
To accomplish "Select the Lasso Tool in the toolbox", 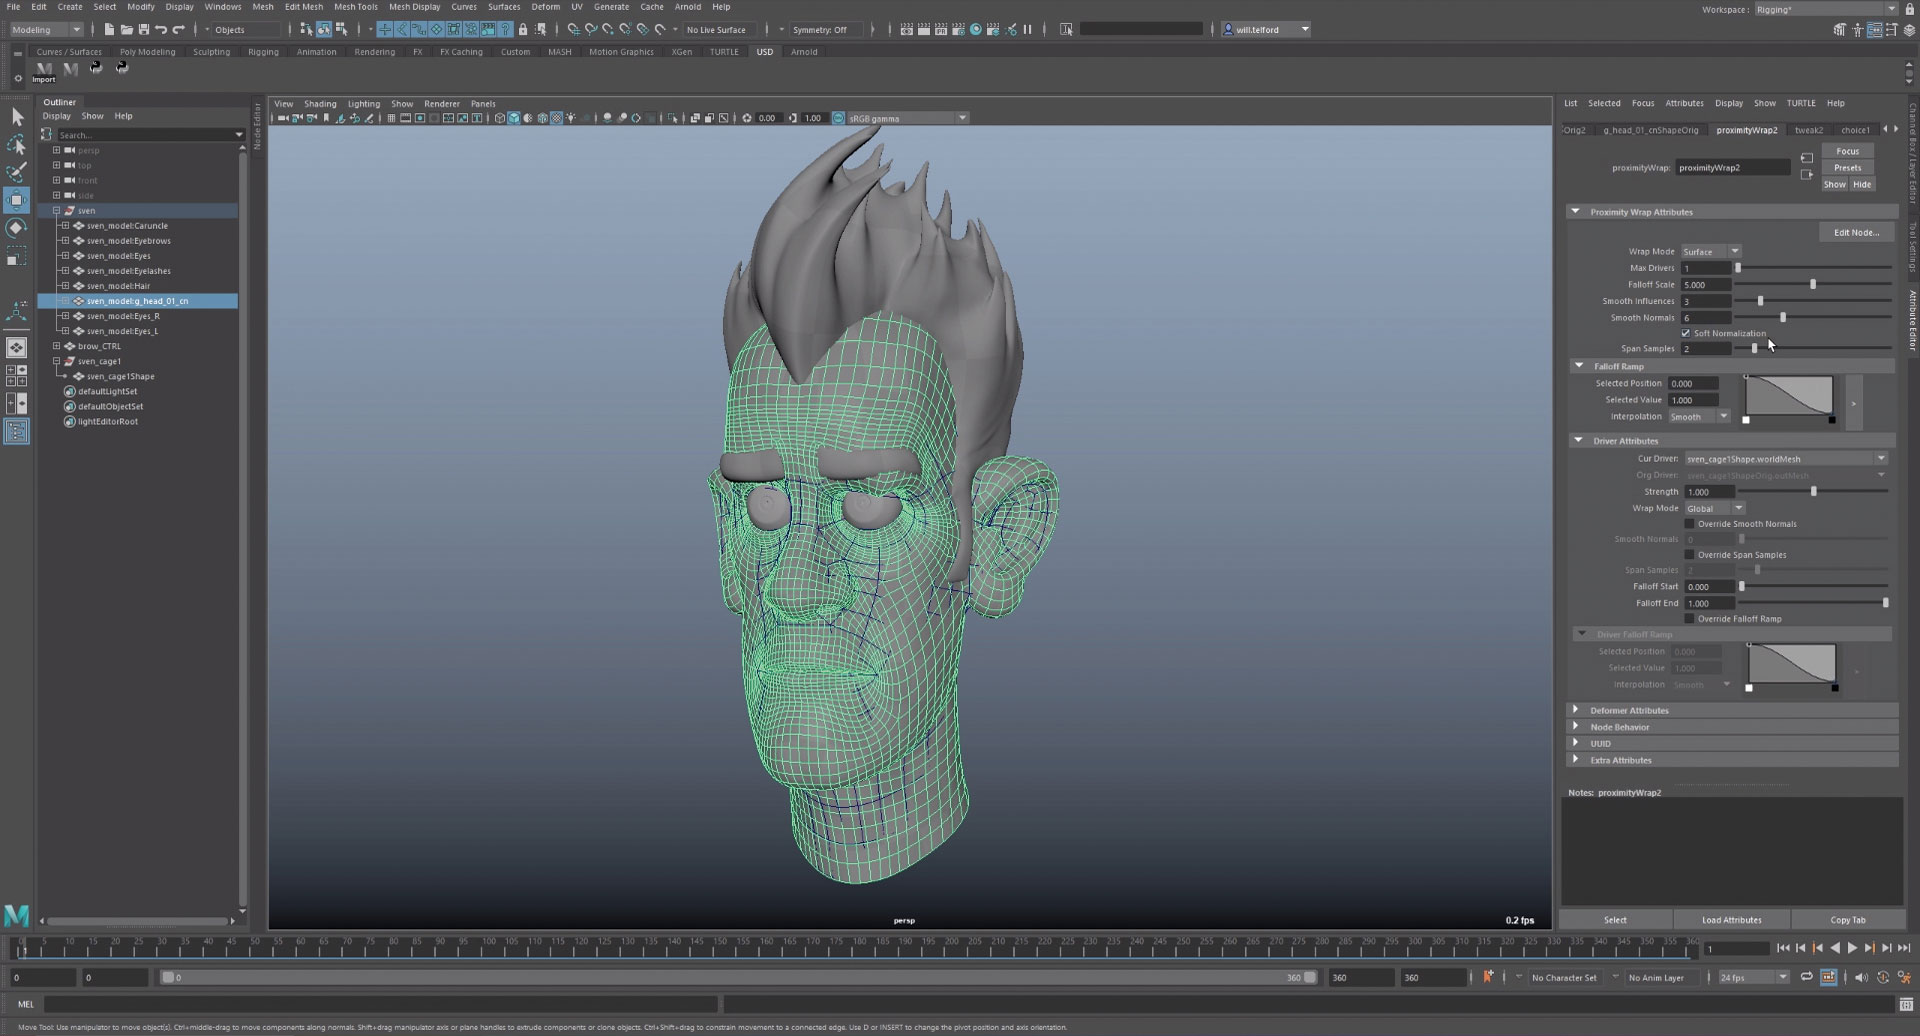I will [x=16, y=145].
